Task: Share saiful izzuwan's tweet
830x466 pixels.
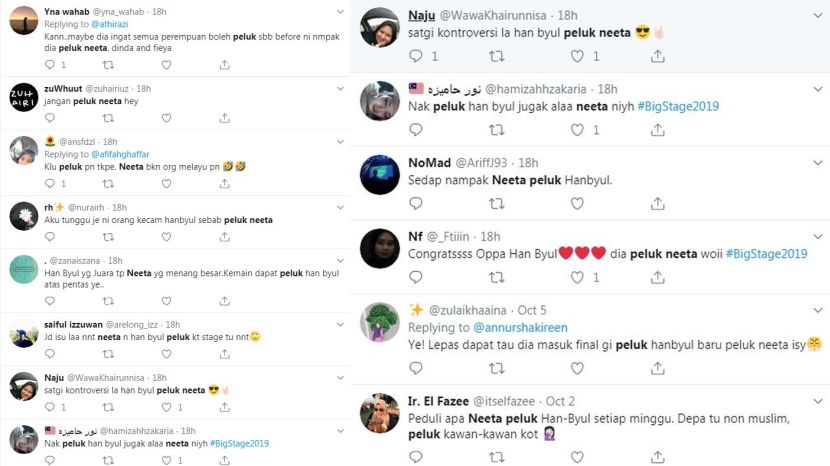Action: pyautogui.click(x=224, y=354)
